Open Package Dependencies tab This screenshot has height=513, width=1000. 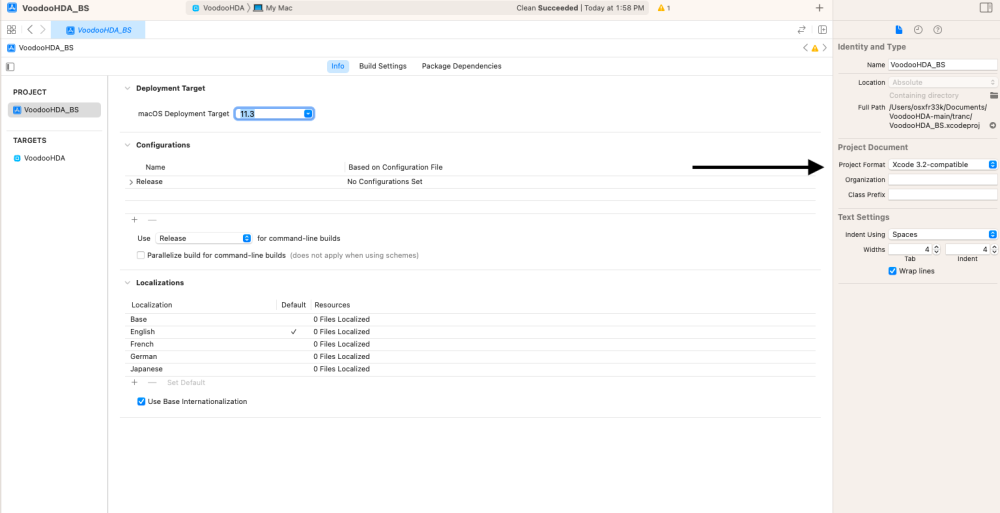462,66
